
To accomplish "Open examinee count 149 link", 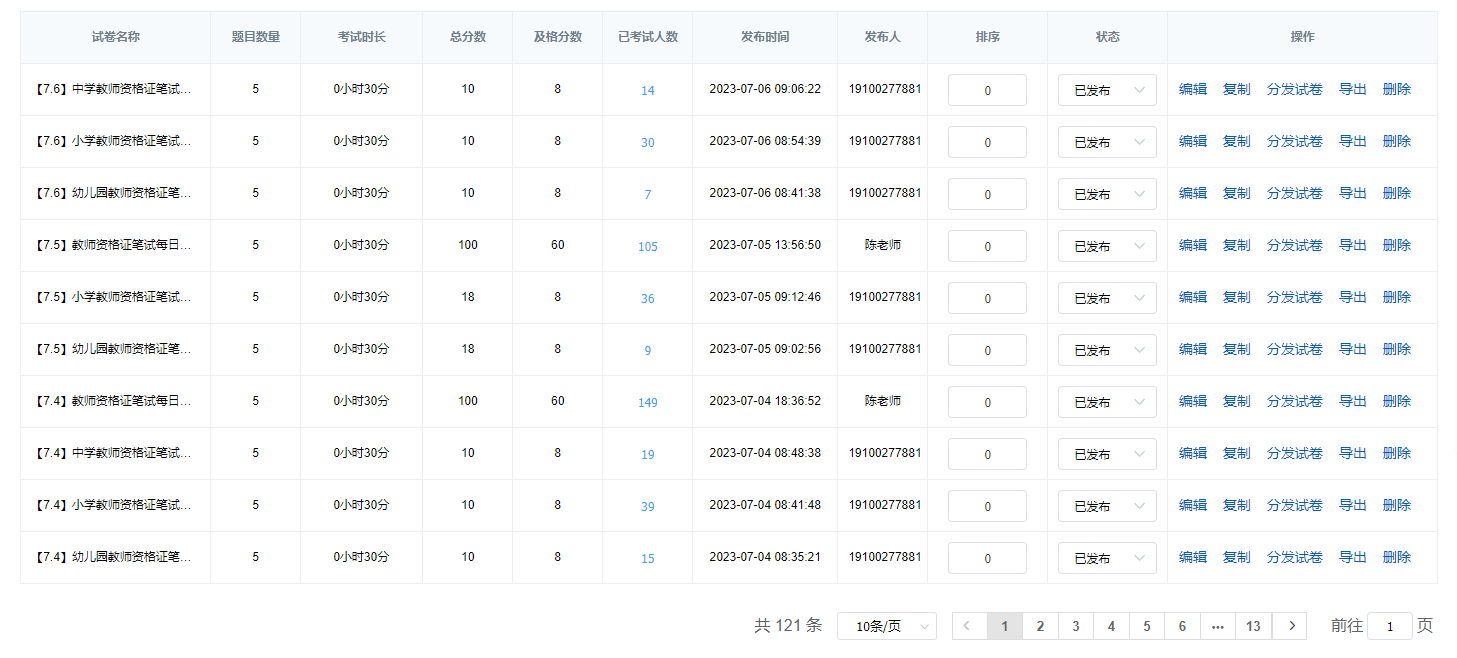I will pos(648,402).
